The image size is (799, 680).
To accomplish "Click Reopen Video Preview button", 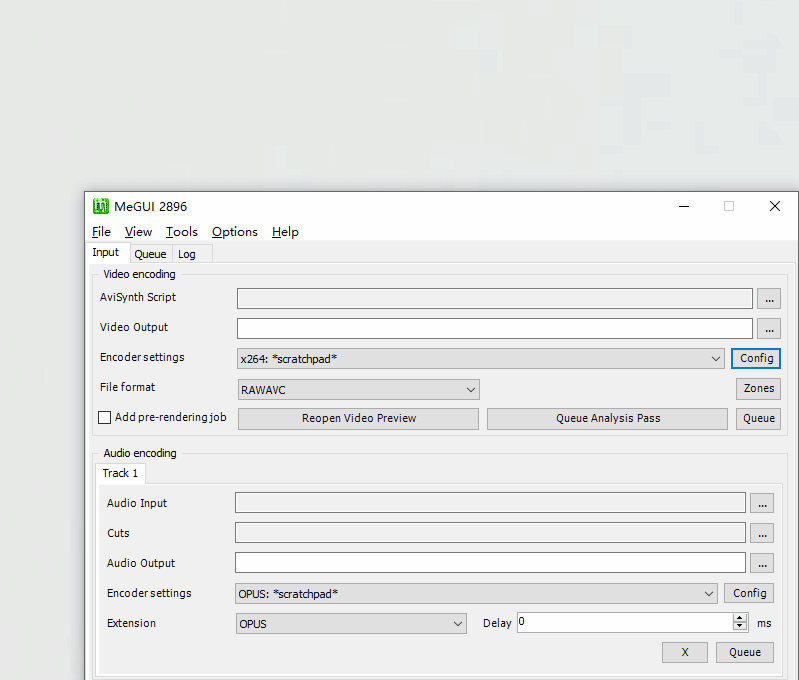I will tap(358, 419).
